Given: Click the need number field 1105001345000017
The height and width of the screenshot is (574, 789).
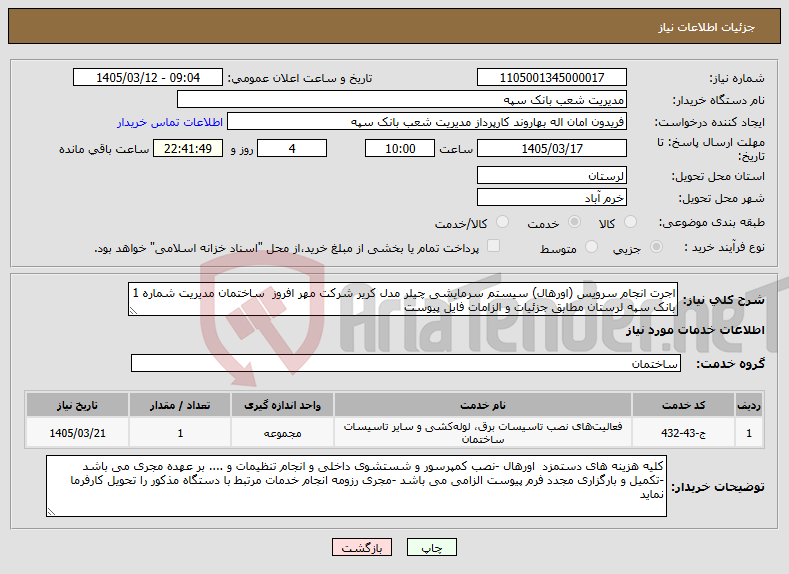Looking at the screenshot, I should pyautogui.click(x=551, y=77).
